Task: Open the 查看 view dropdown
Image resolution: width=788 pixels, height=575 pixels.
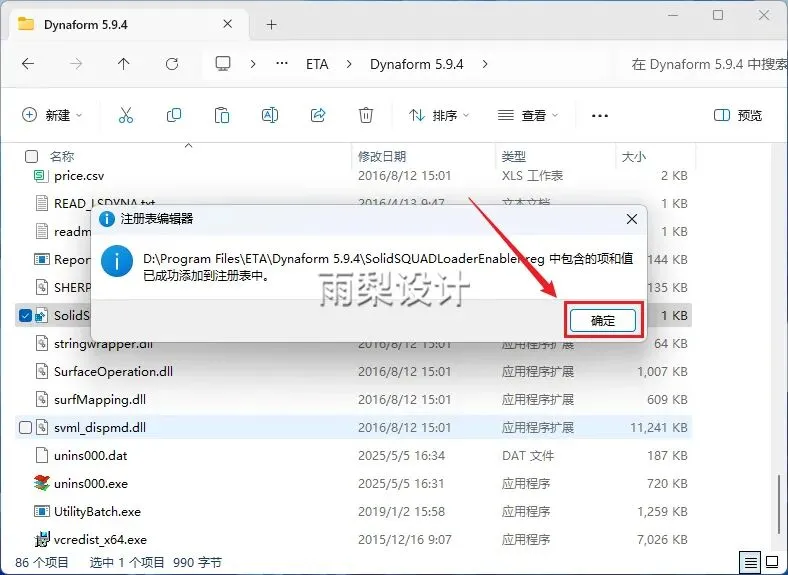Action: point(528,115)
